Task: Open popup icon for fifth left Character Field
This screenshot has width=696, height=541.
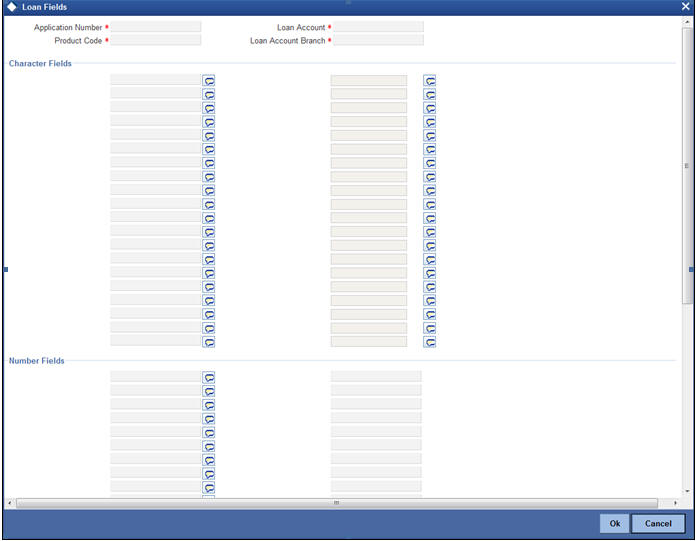Action: [x=209, y=136]
